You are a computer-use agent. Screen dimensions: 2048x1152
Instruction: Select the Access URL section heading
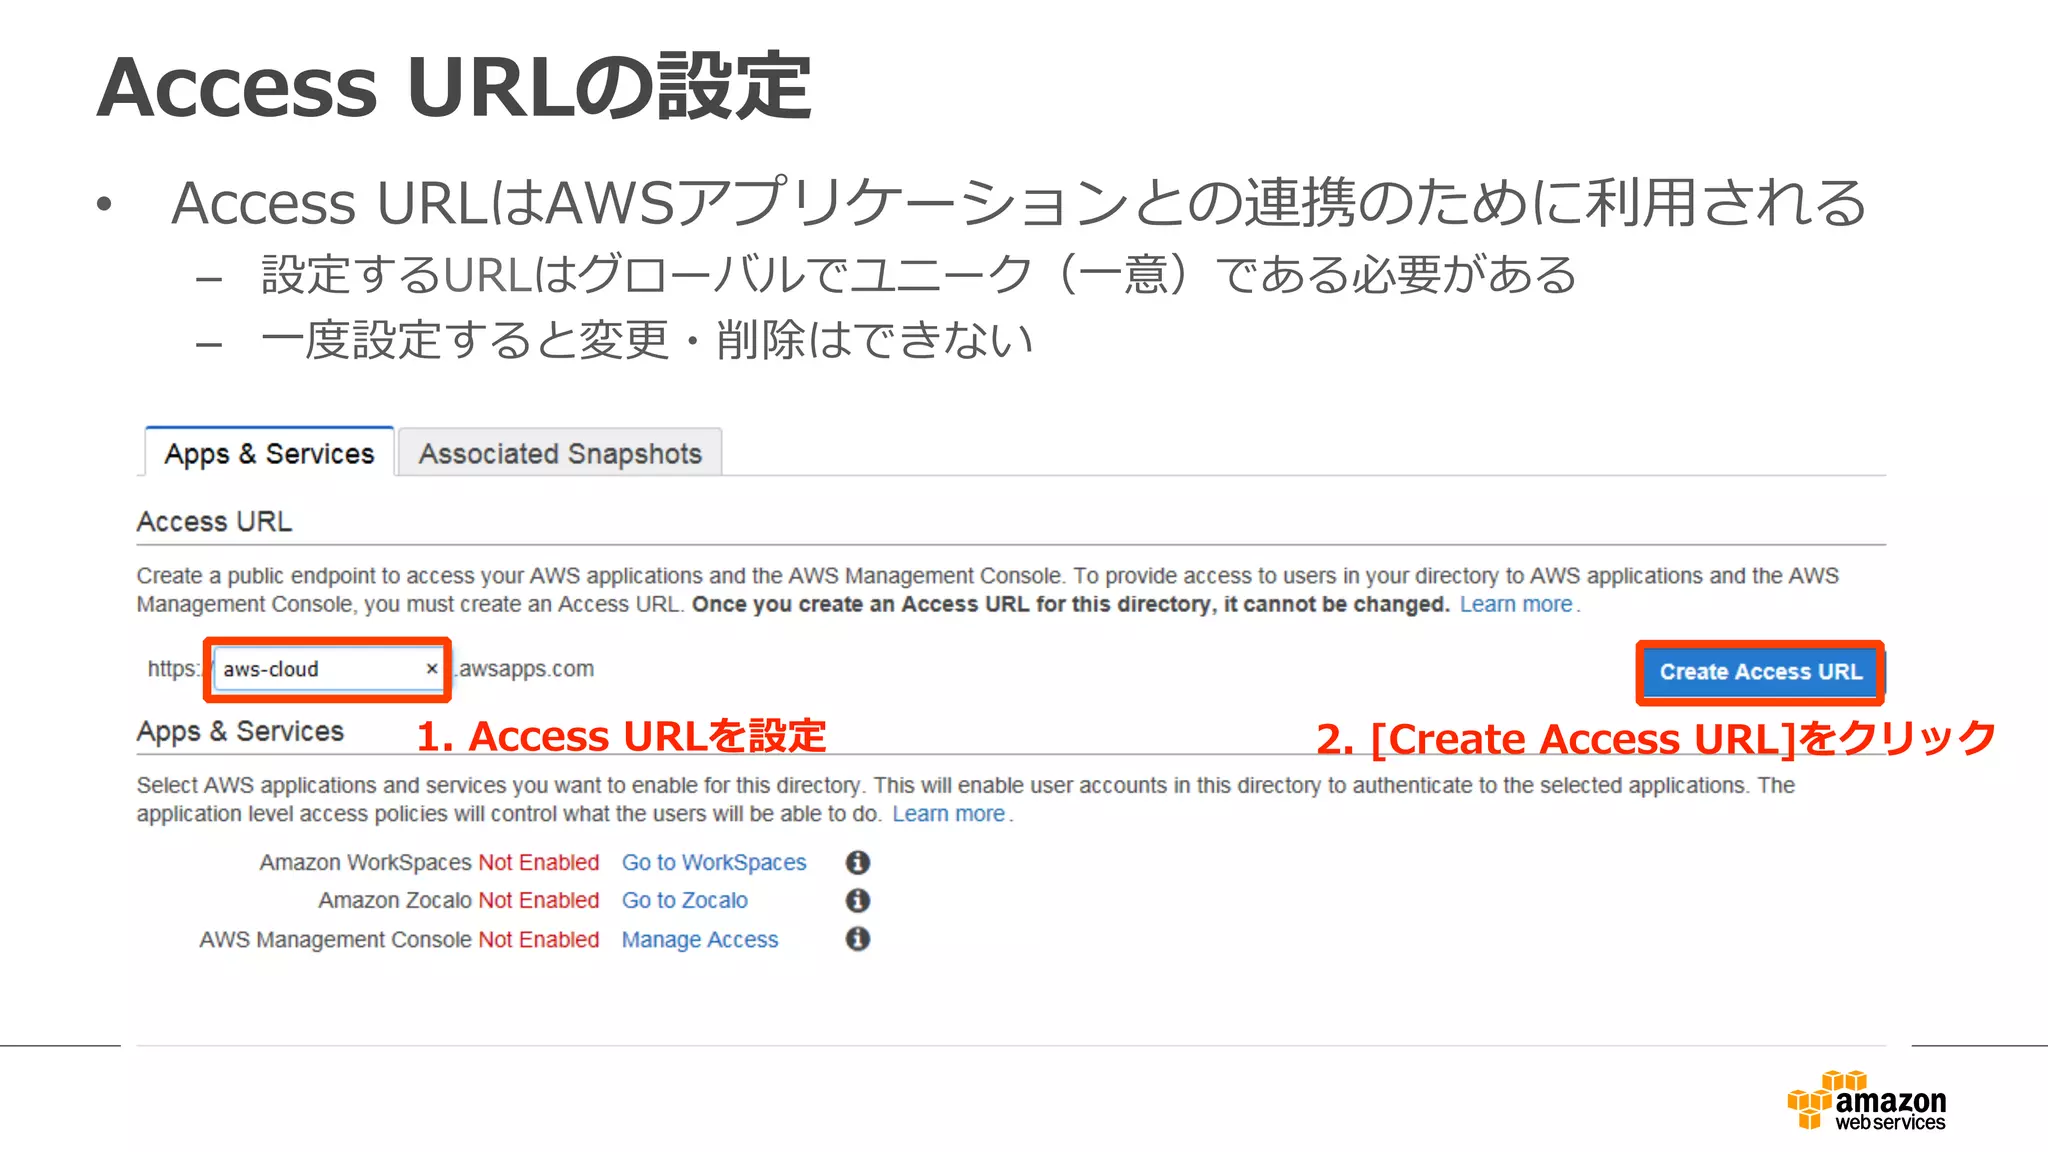214,521
